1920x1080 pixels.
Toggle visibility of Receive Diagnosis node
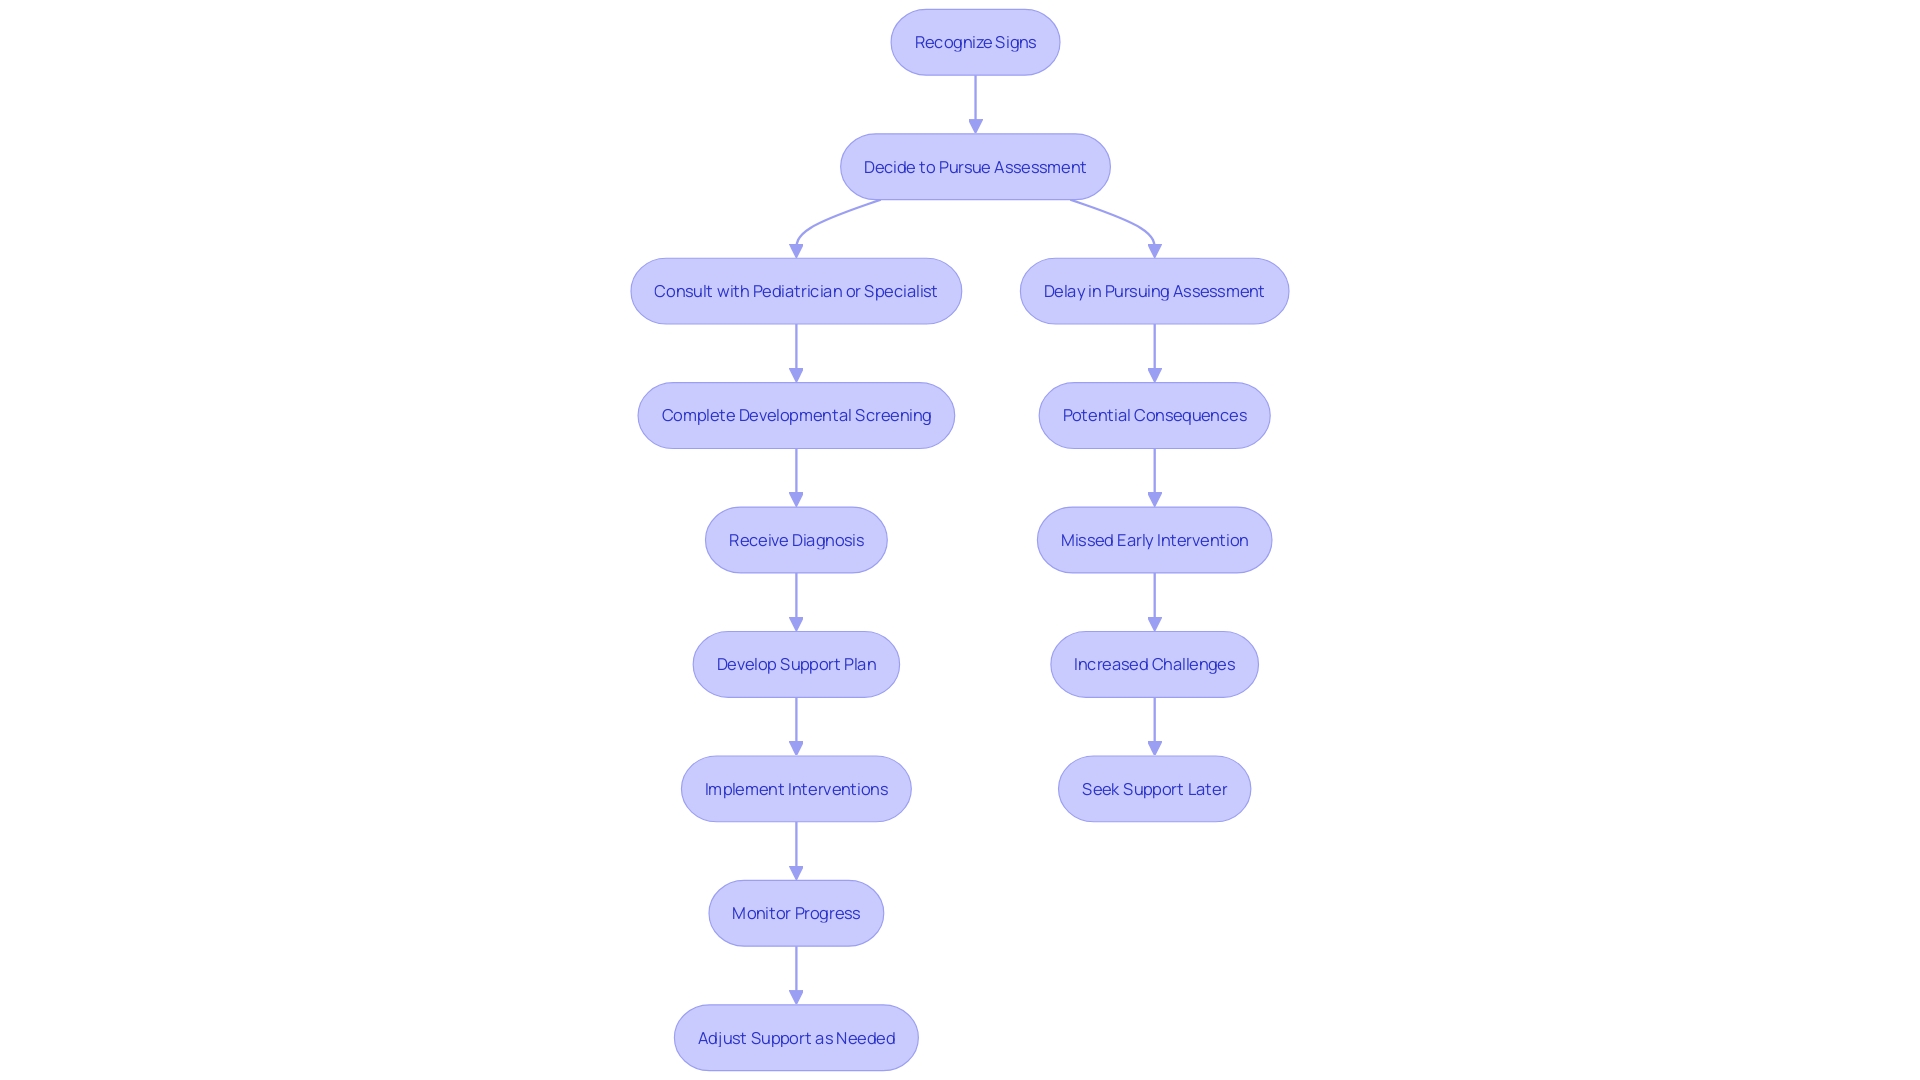pyautogui.click(x=795, y=539)
